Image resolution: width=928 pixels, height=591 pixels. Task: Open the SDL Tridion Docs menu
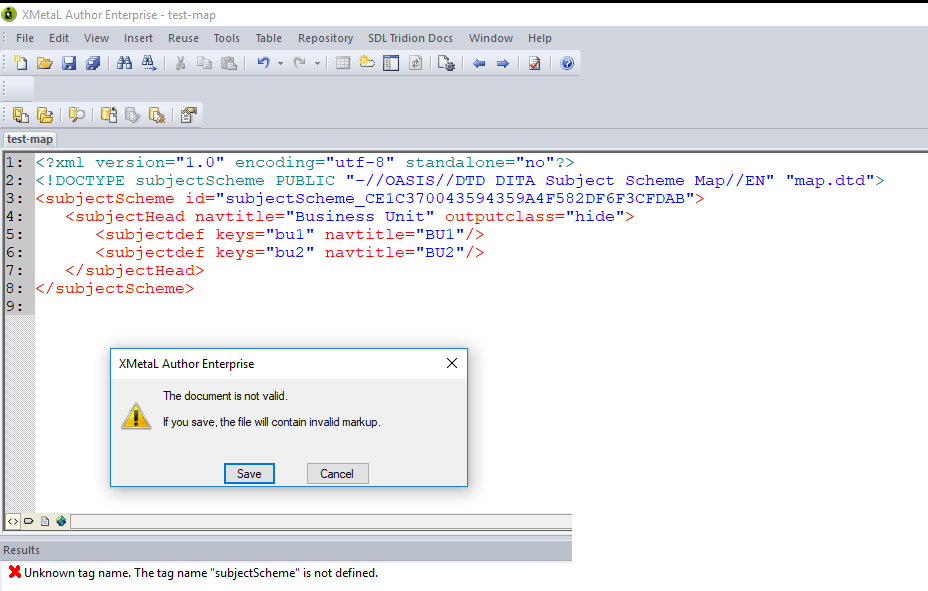[410, 38]
